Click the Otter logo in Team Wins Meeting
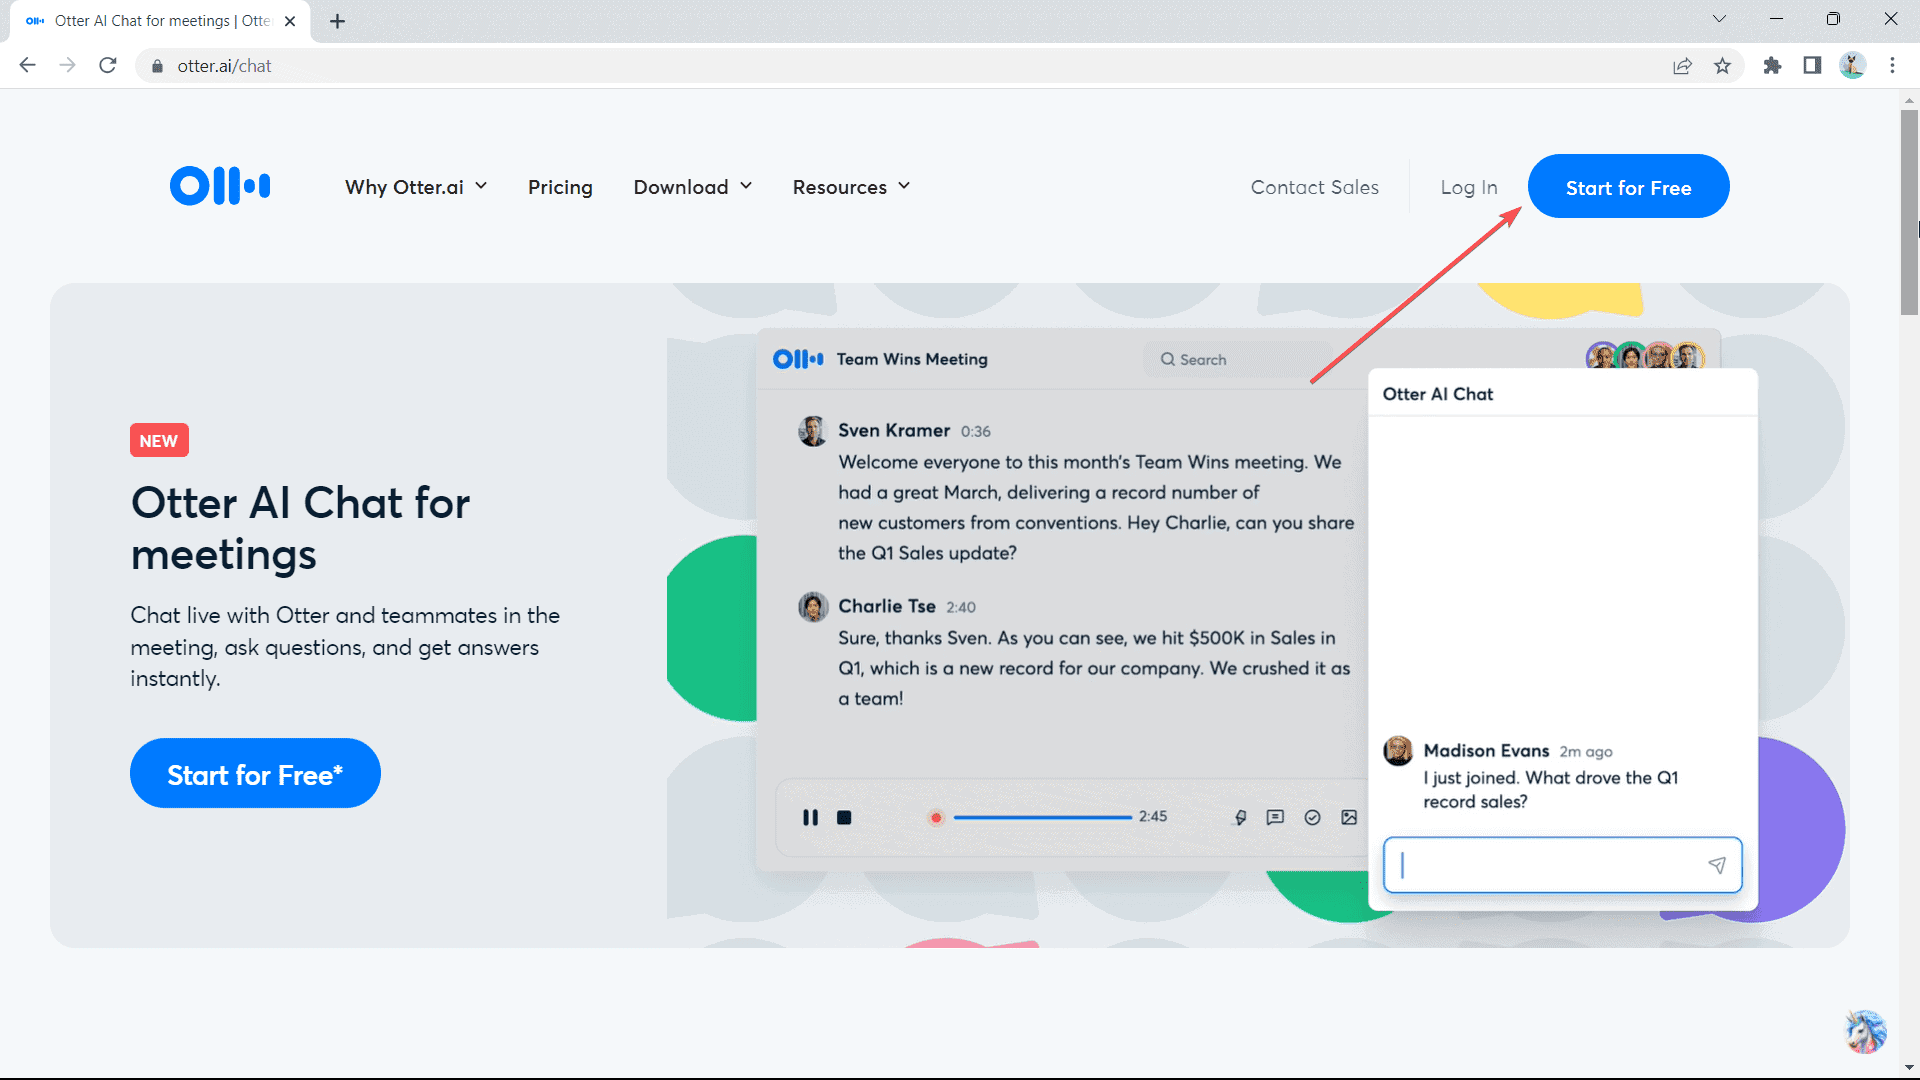Screen dimensions: 1920x1080 tap(798, 359)
